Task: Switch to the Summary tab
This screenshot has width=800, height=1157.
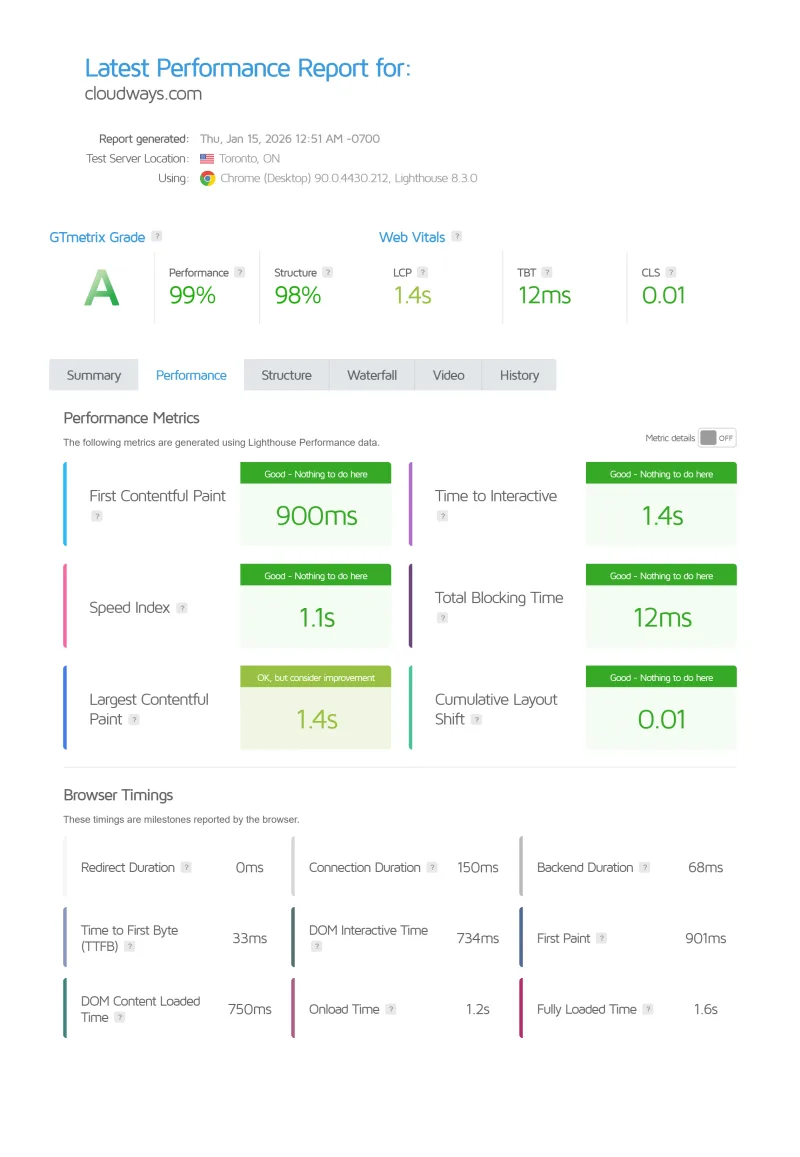Action: pyautogui.click(x=94, y=375)
